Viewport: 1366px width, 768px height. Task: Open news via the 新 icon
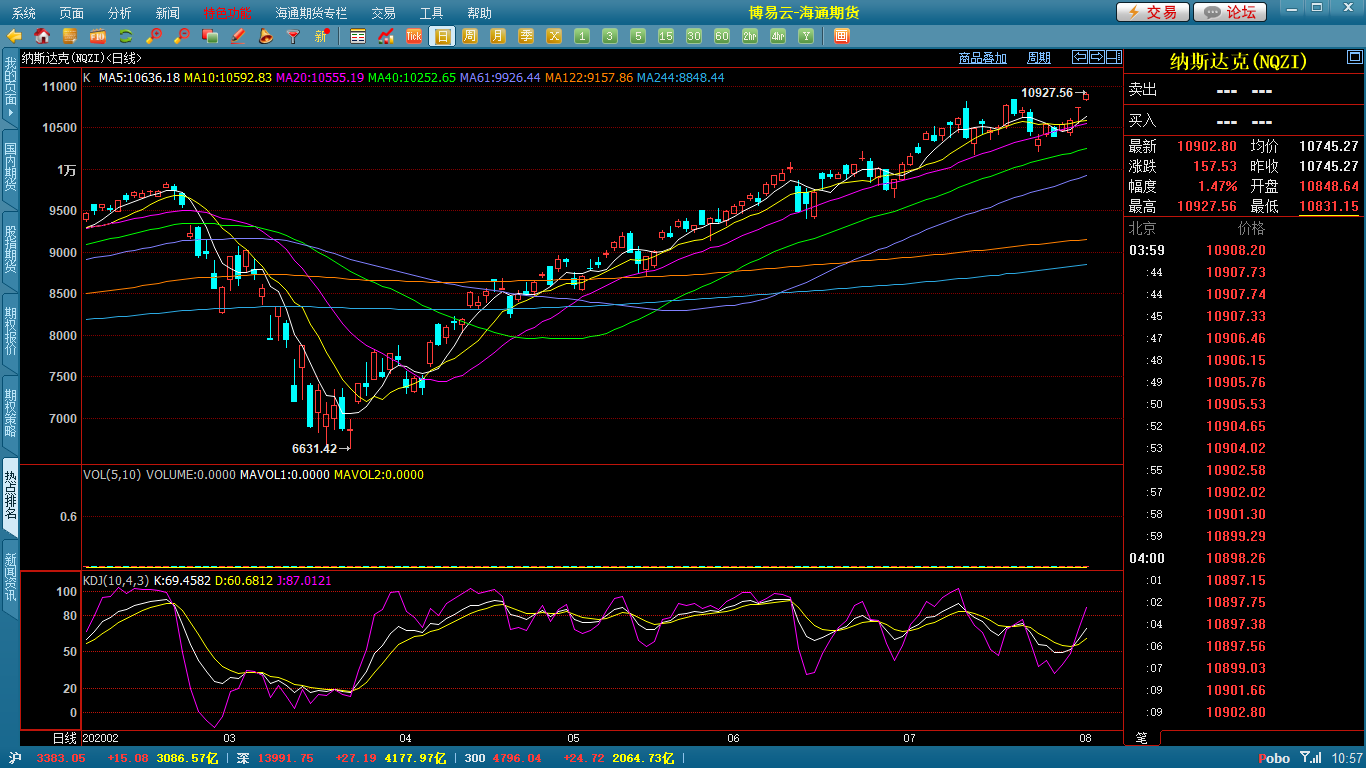[322, 36]
